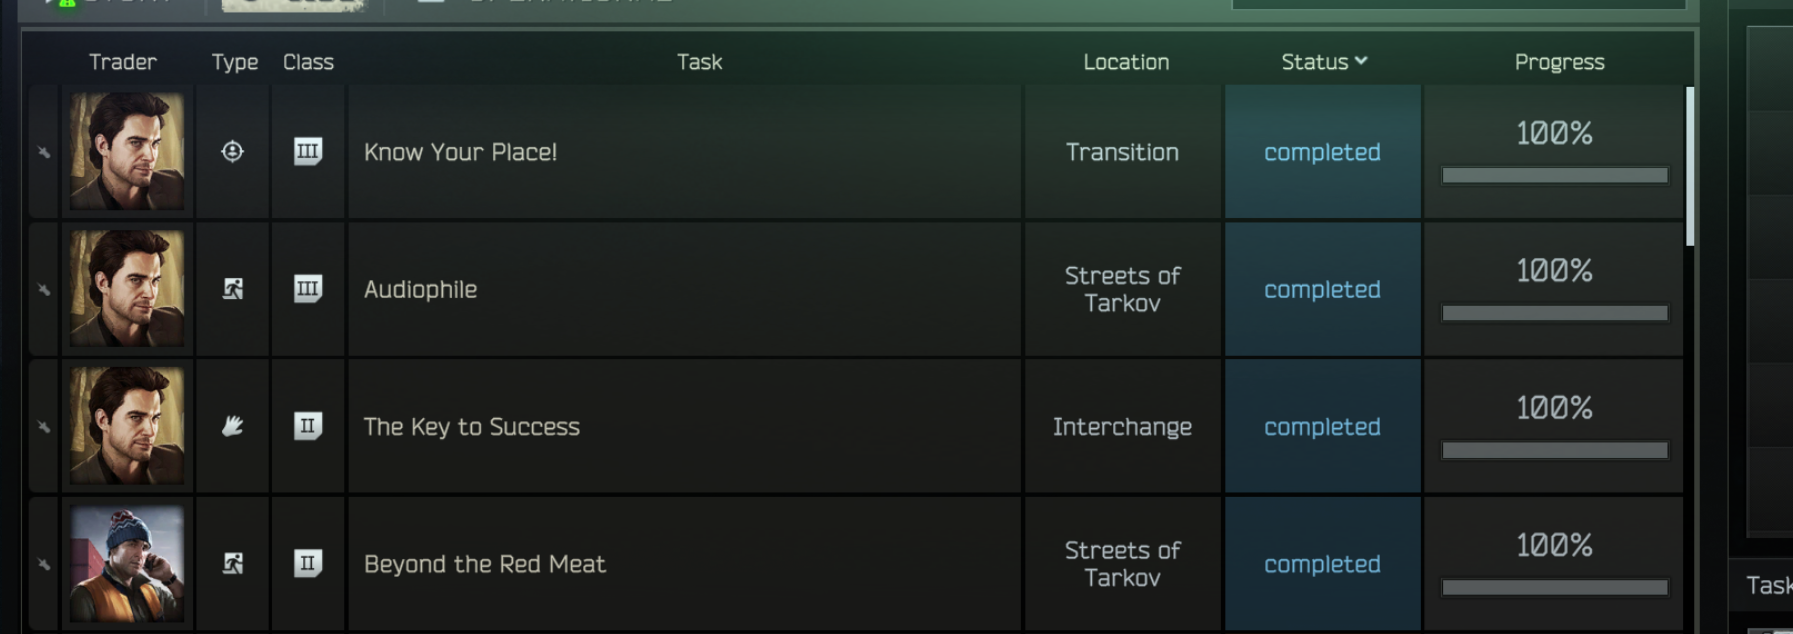1793x634 pixels.
Task: Toggle the pin marker on The Key to Success row
Action: coord(44,427)
